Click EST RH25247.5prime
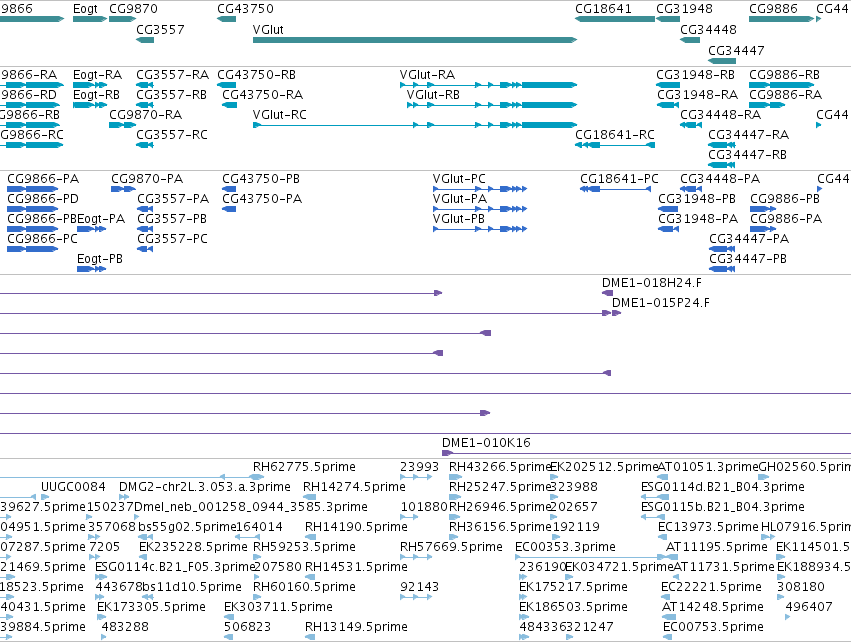 [x=455, y=497]
